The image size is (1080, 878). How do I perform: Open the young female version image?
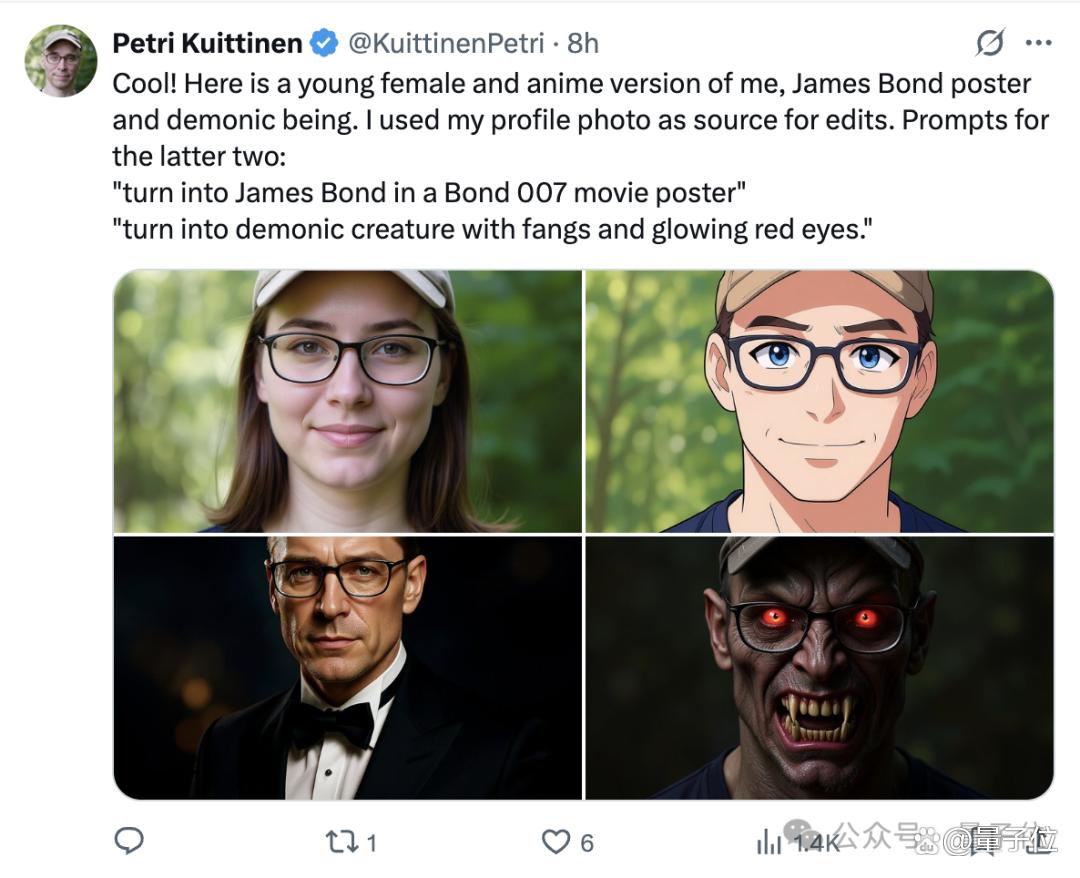pyautogui.click(x=348, y=401)
